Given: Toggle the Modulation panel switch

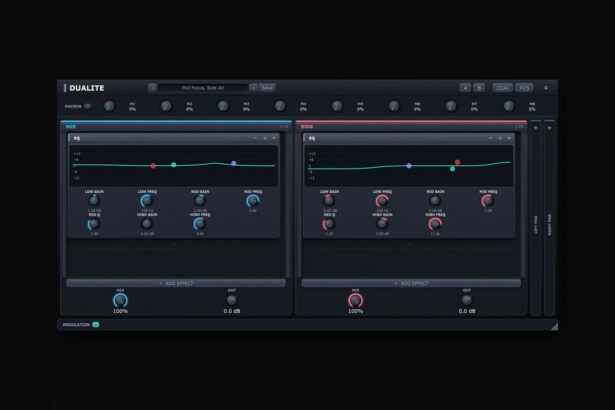Looking at the screenshot, I should click(96, 324).
